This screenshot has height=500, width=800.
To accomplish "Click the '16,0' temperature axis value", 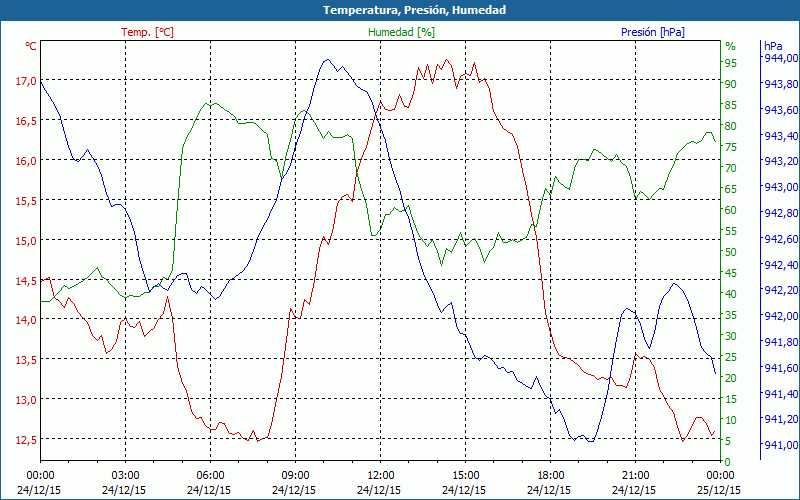I will tap(26, 160).
